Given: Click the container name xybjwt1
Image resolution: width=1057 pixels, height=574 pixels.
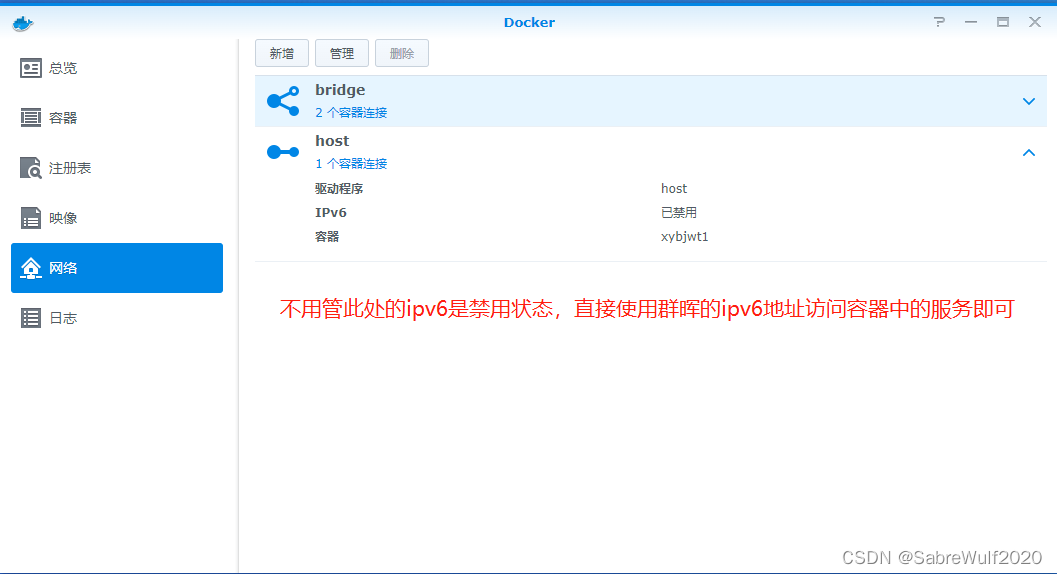Looking at the screenshot, I should tap(685, 237).
